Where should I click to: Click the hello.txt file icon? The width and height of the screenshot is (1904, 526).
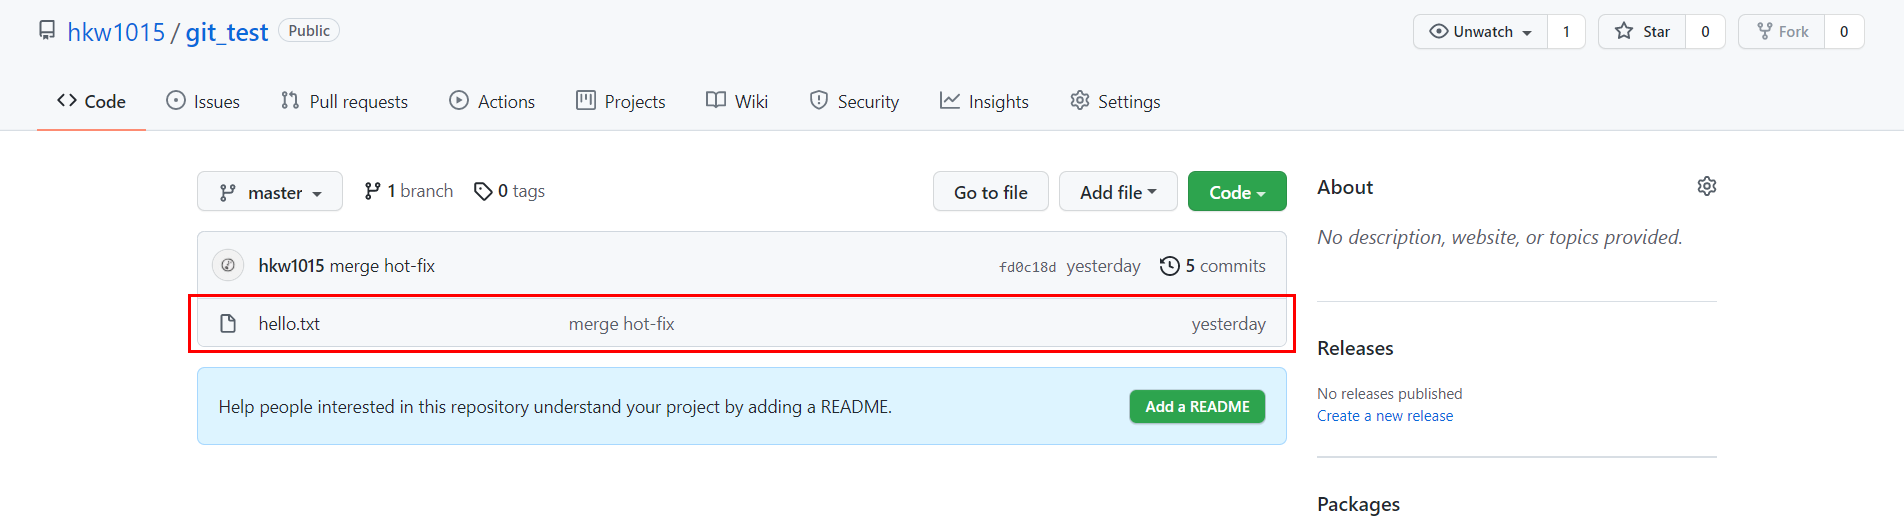tap(228, 323)
